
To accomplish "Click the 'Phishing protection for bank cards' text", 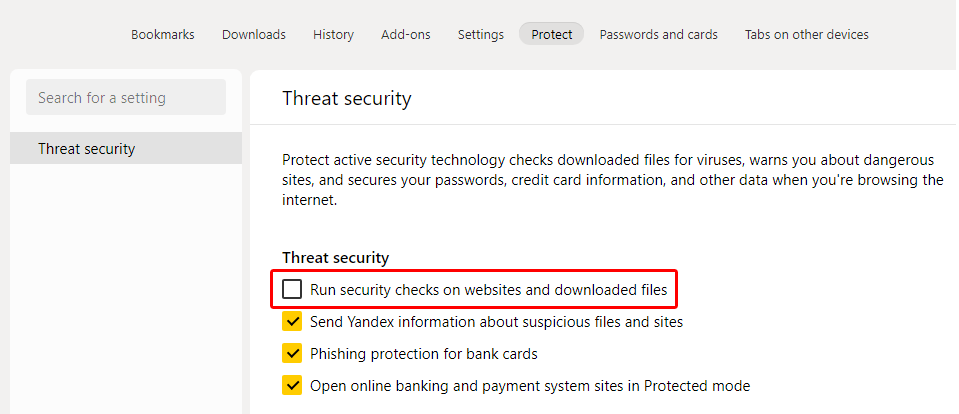I will tap(424, 354).
